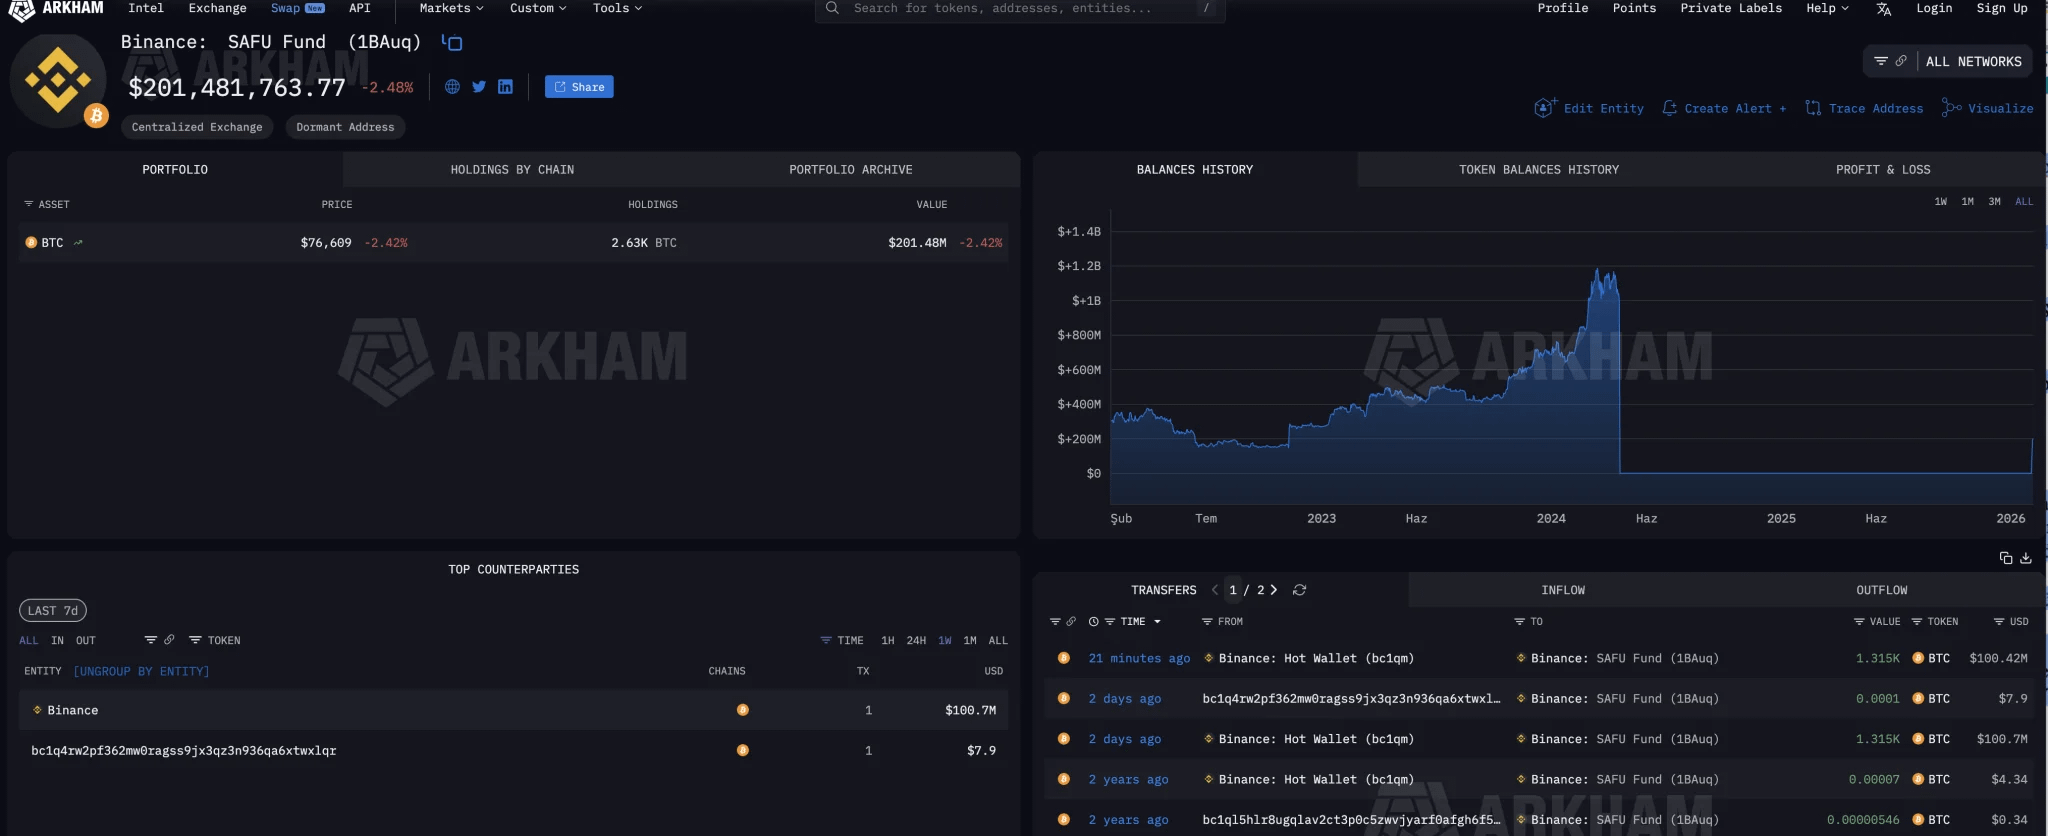This screenshot has height=836, width=2048.
Task: Switch to the Outflow transfers tab
Action: click(x=1882, y=590)
